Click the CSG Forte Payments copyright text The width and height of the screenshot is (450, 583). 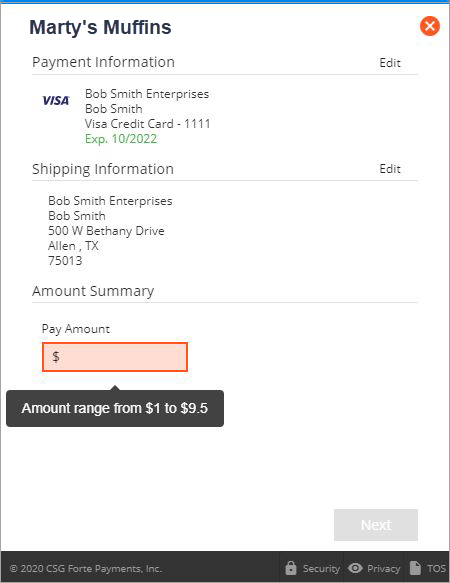[x=86, y=568]
